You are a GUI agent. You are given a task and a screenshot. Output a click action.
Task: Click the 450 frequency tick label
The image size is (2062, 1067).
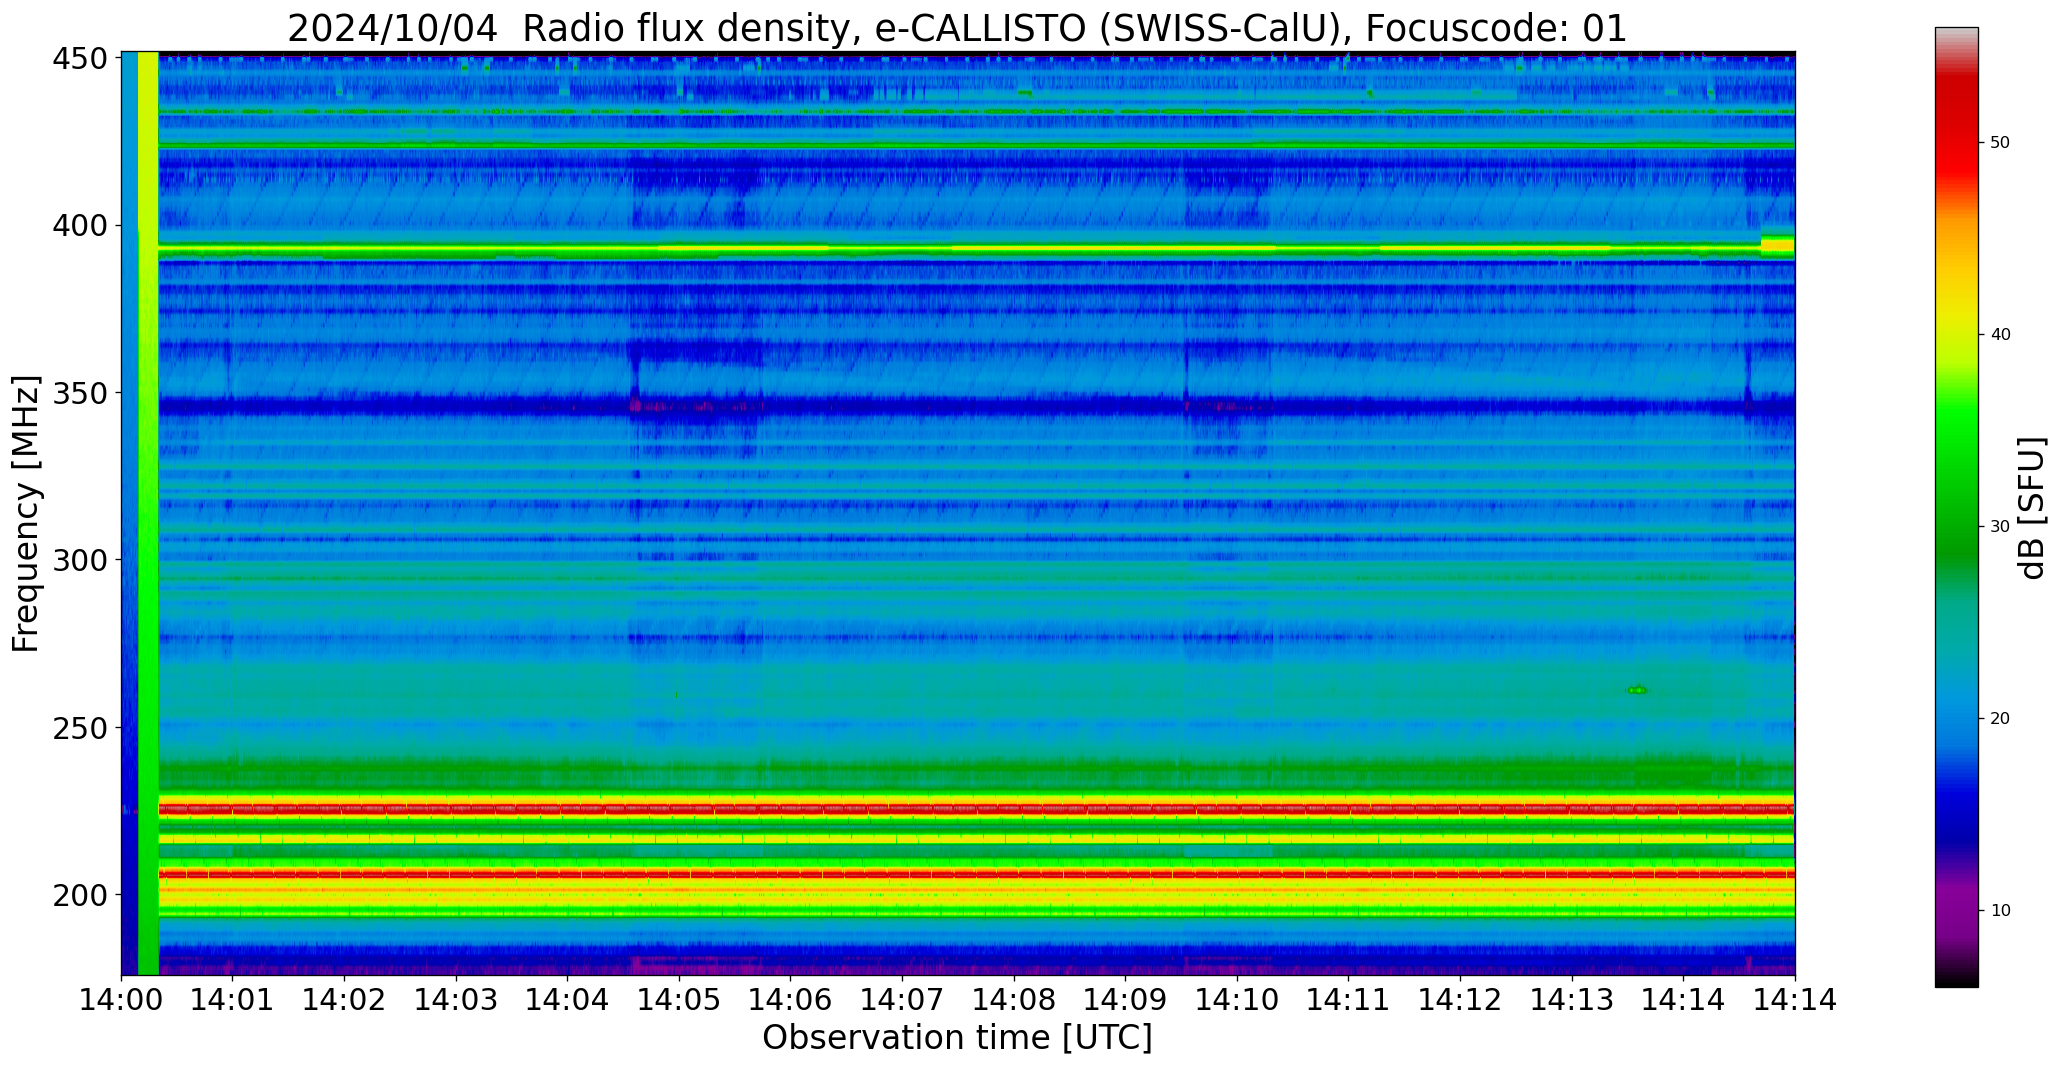point(79,59)
